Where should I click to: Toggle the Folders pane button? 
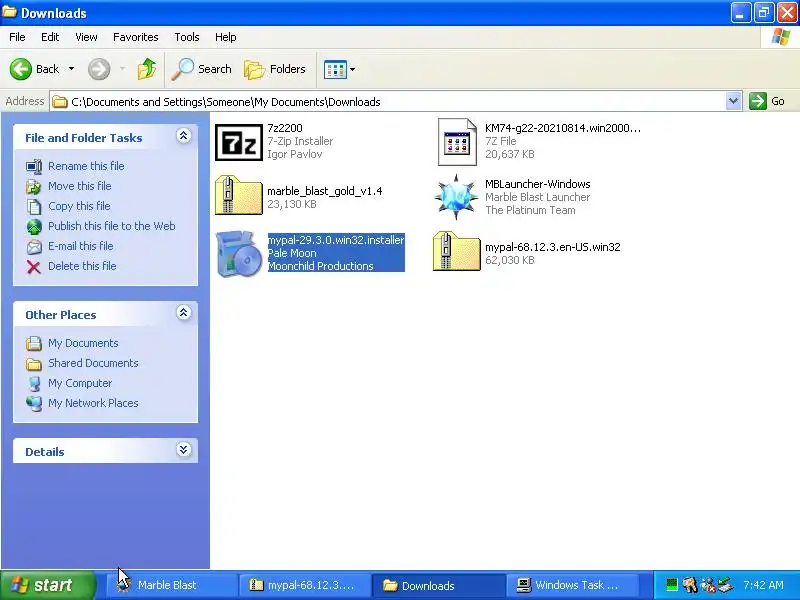pos(275,69)
